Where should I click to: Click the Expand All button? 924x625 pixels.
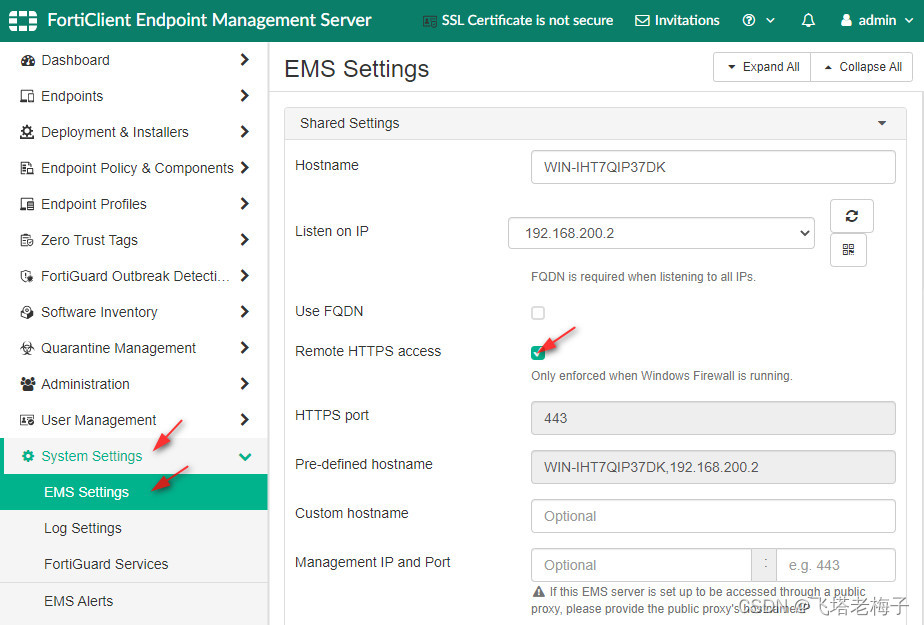pyautogui.click(x=762, y=67)
